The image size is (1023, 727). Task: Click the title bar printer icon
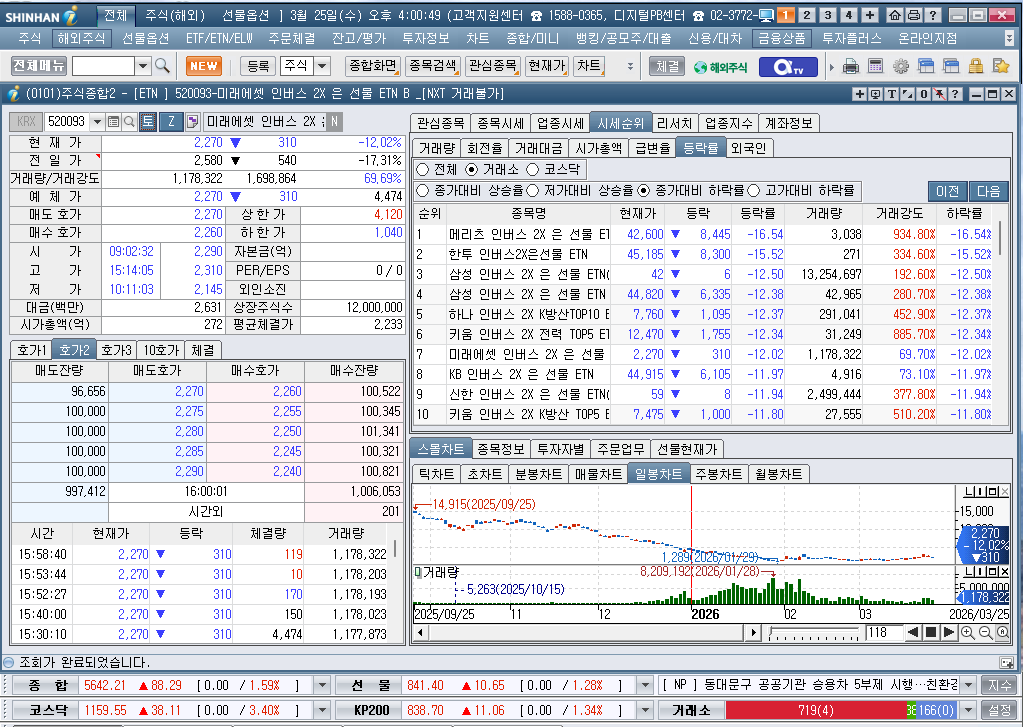(914, 15)
